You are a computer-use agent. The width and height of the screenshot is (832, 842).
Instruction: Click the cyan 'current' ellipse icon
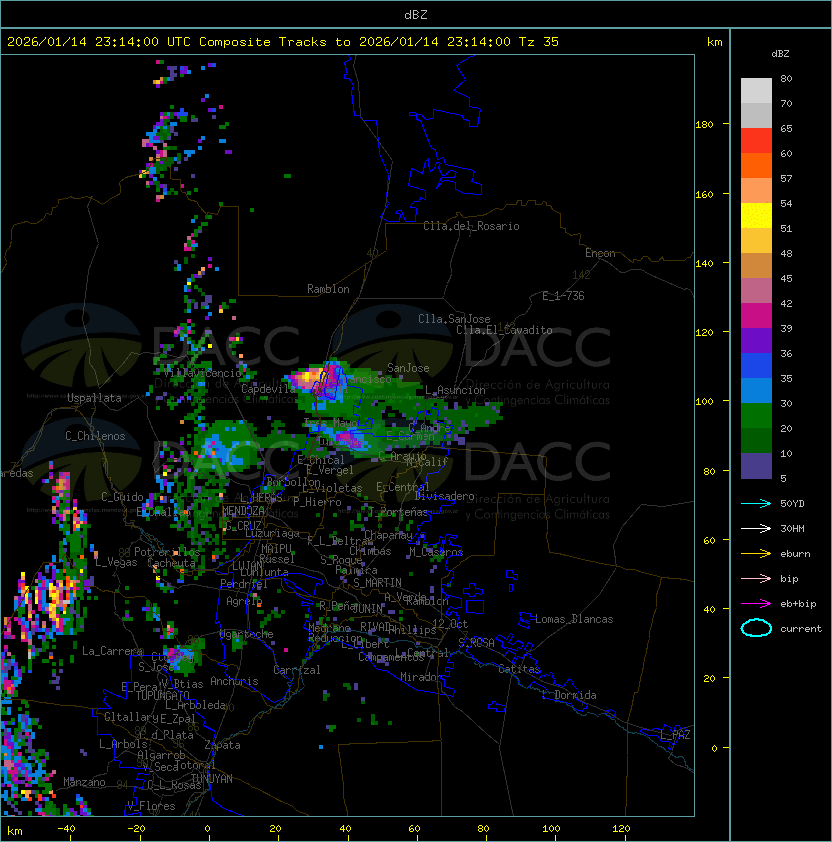click(756, 628)
